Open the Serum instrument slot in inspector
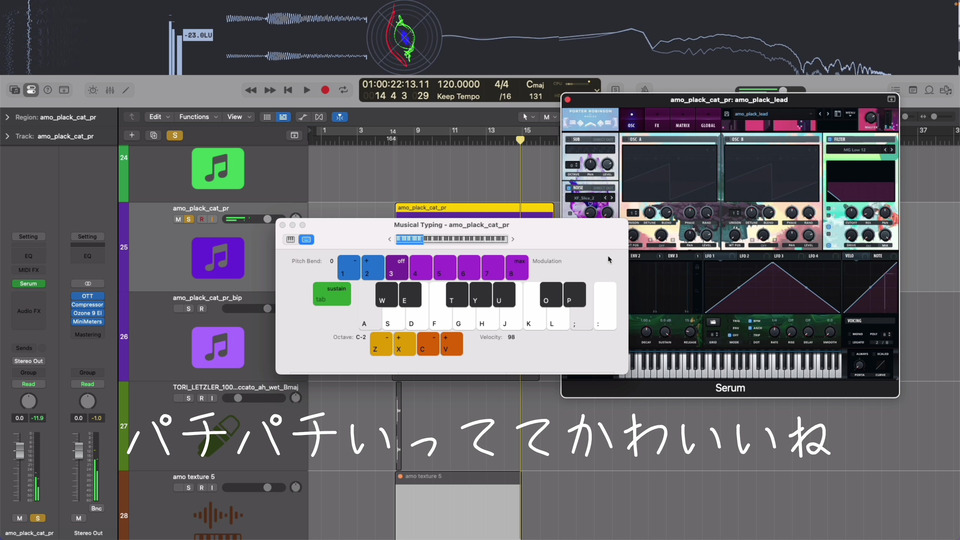 coord(28,283)
